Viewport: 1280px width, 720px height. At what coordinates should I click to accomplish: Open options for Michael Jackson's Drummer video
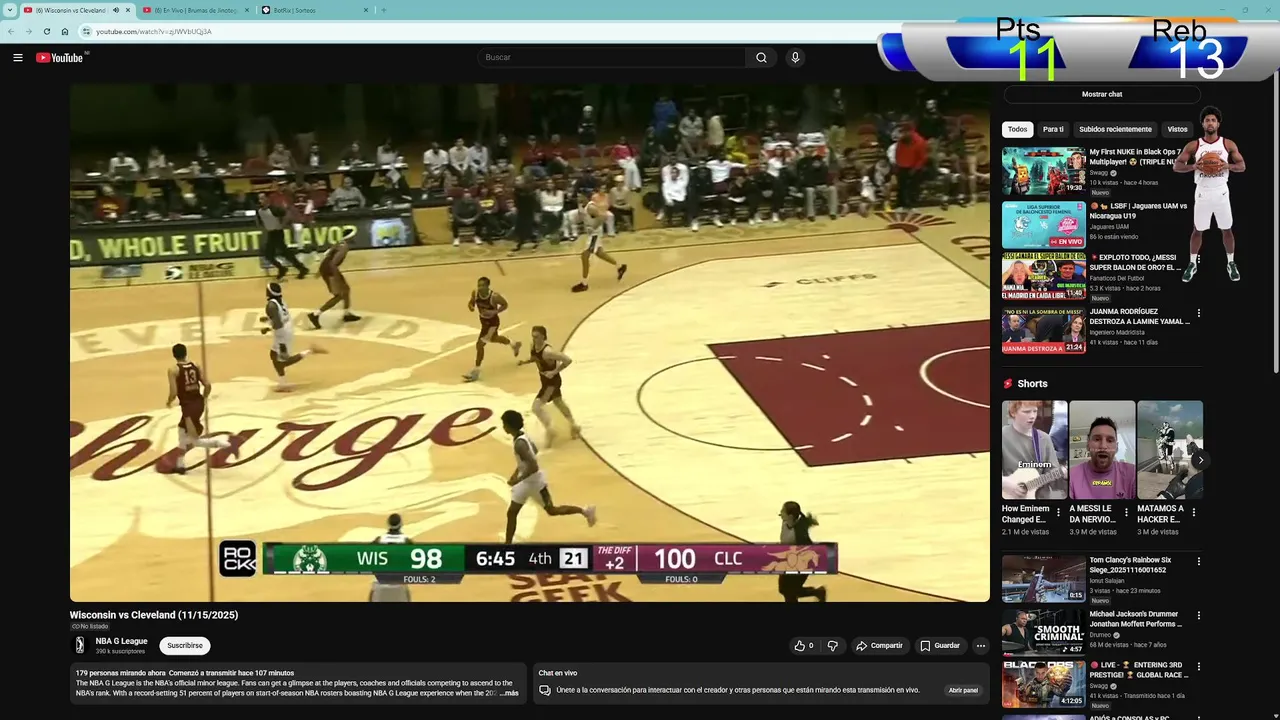(x=1198, y=616)
